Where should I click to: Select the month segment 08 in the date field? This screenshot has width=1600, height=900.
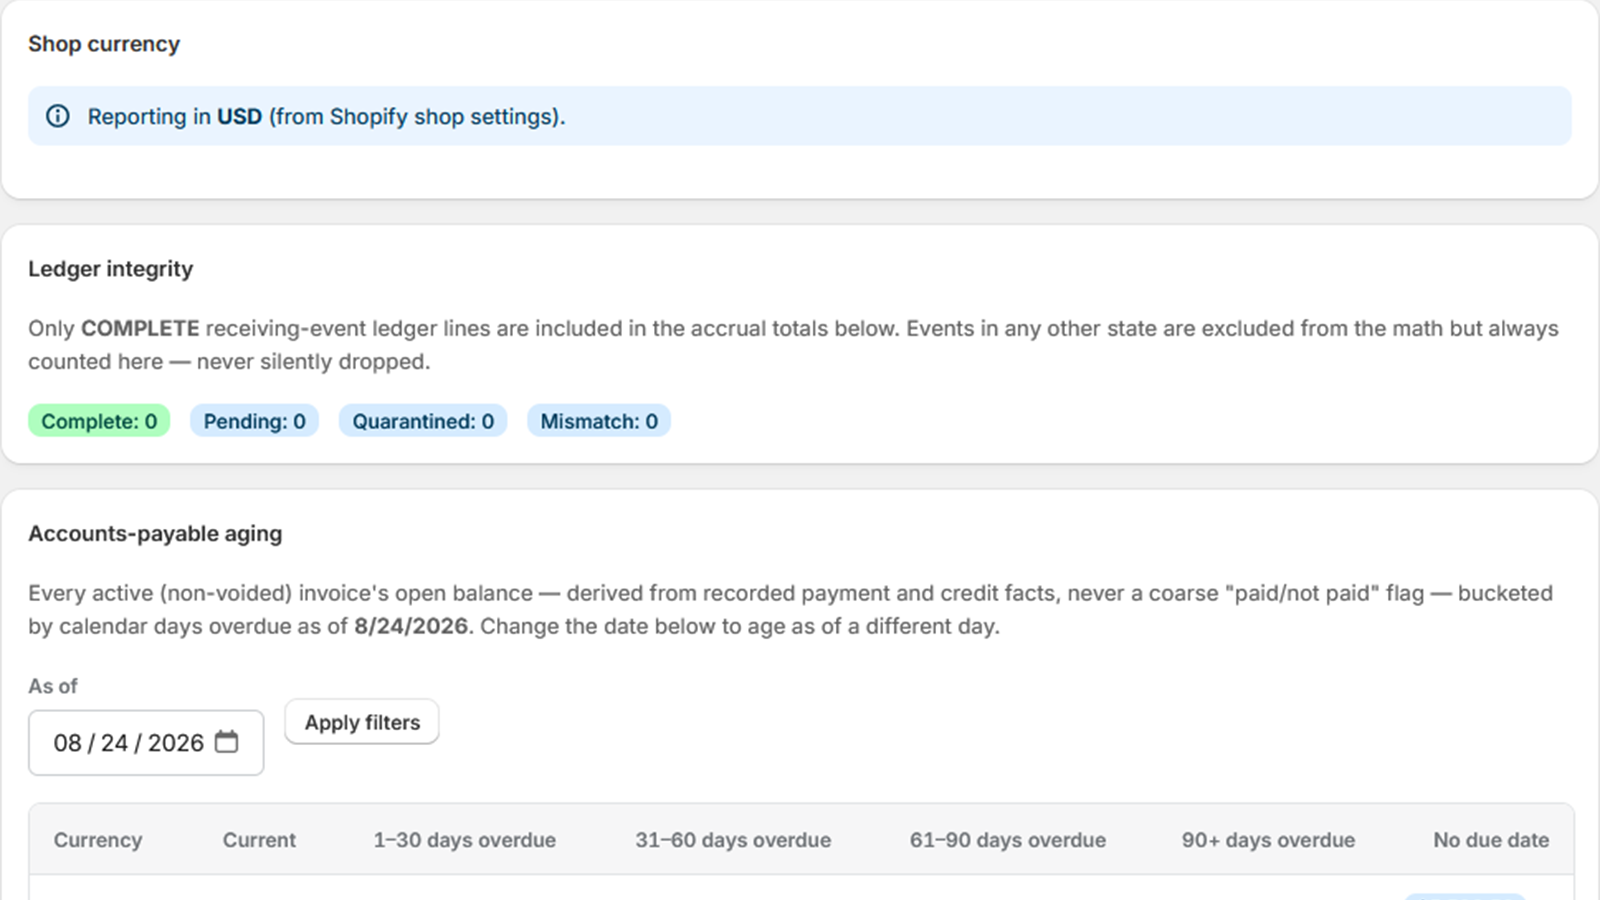coord(67,743)
